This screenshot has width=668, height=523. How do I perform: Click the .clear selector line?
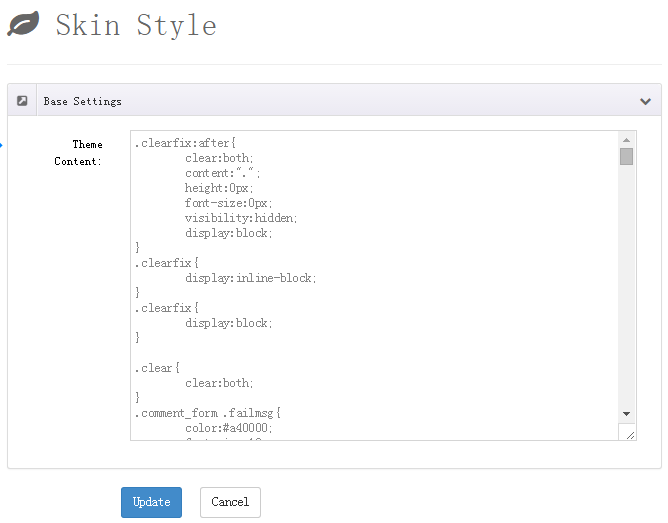coord(157,368)
